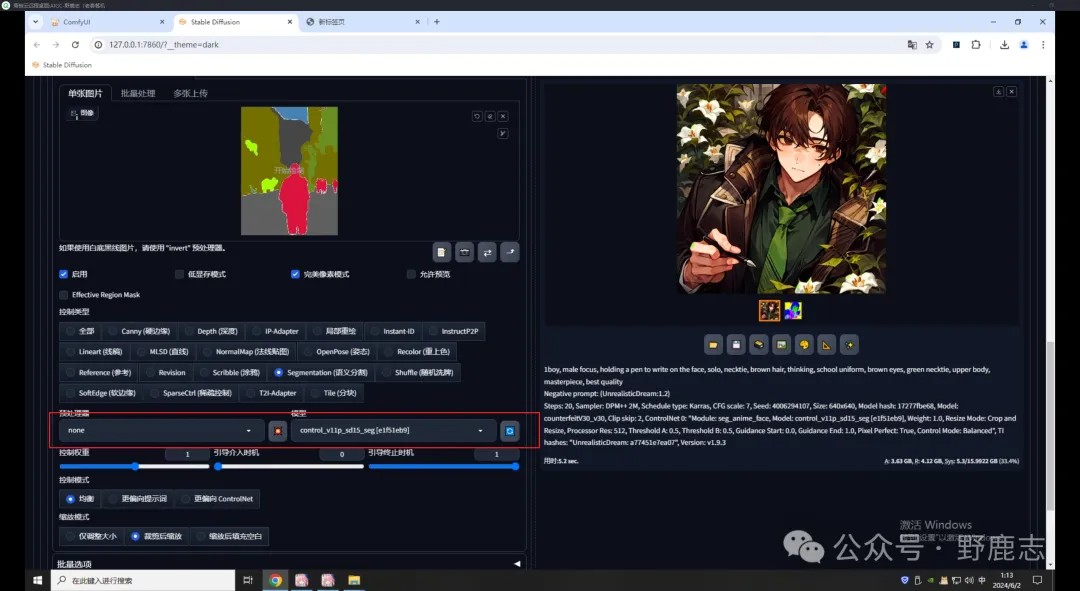Open Chrome extensions puzzle icon
This screenshot has width=1080, height=591.
click(x=976, y=45)
